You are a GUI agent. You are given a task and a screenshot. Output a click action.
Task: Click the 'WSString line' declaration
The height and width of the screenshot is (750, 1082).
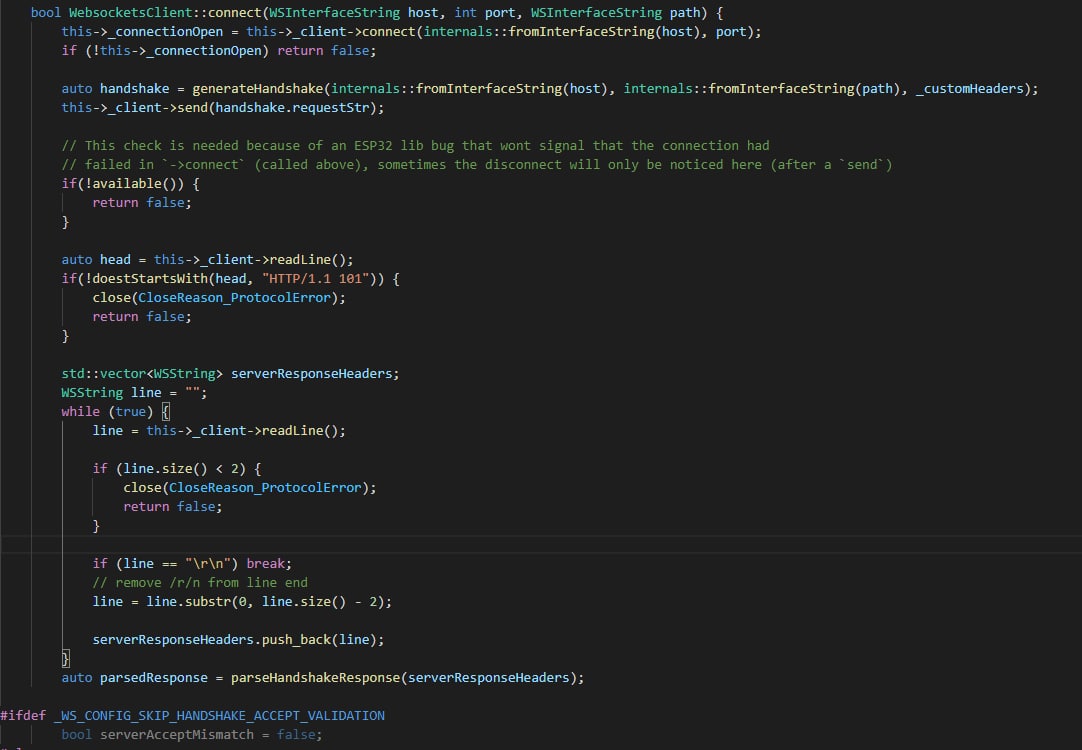click(x=111, y=393)
